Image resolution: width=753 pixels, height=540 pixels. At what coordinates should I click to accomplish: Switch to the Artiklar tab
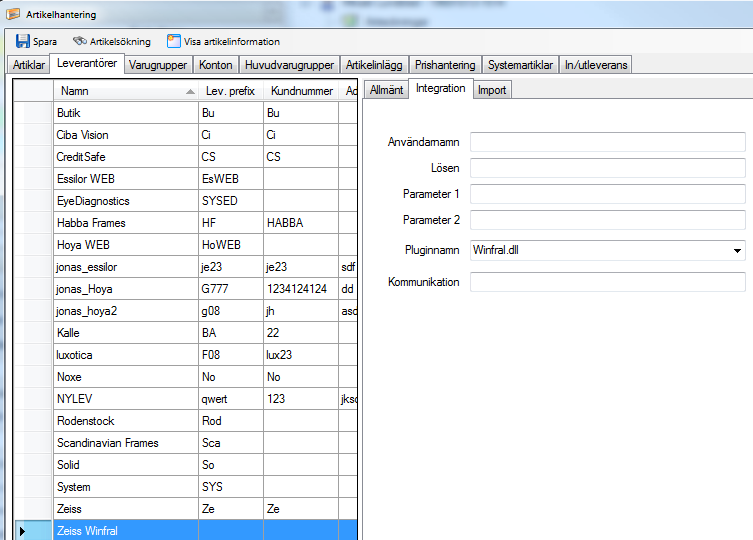[x=28, y=65]
